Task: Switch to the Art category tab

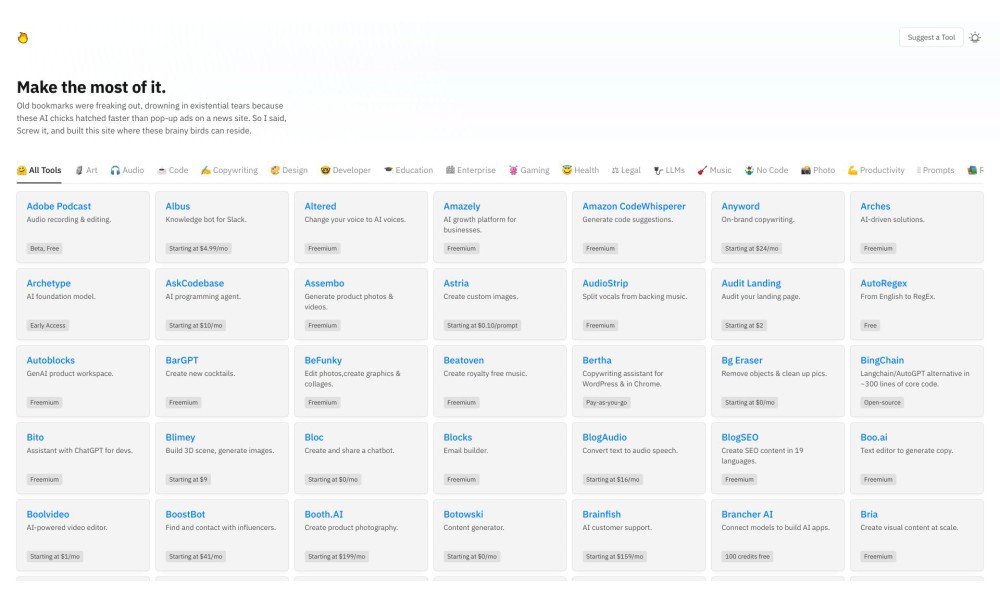Action: click(x=86, y=170)
